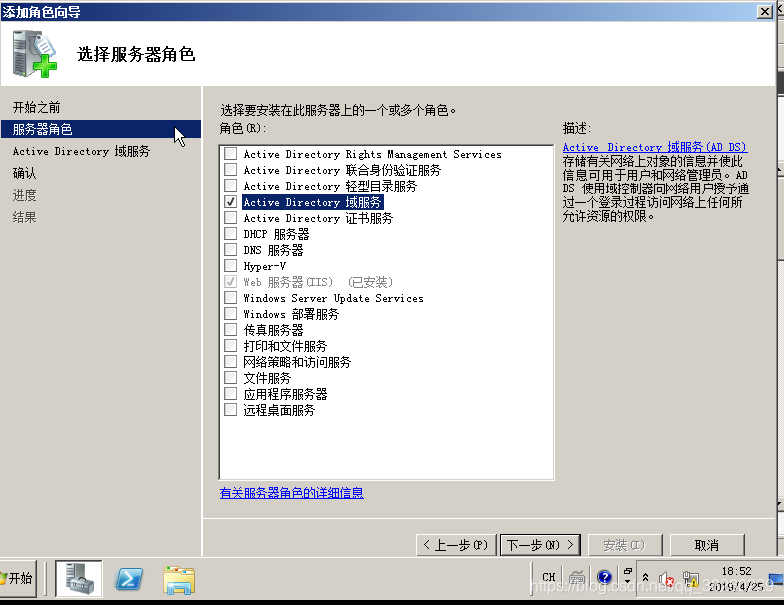This screenshot has width=784, height=605.
Task: Click the network warning tray icon
Action: [690, 580]
